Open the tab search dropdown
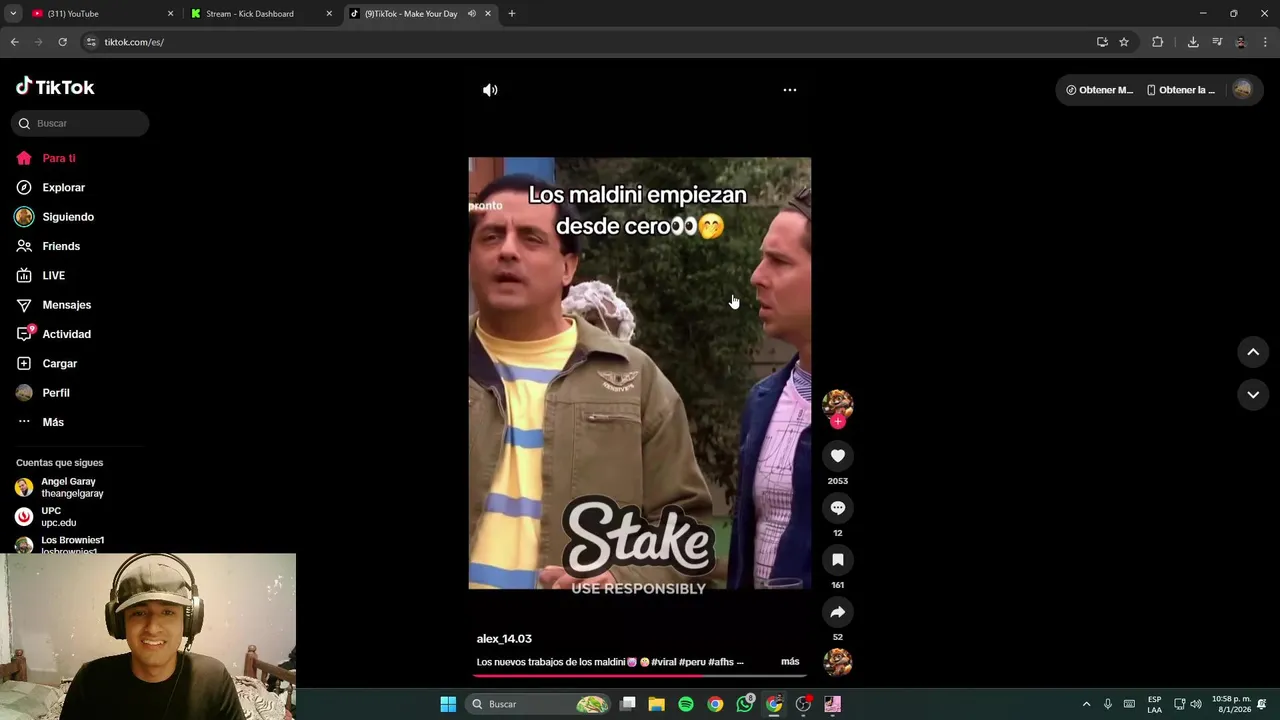 [x=13, y=14]
